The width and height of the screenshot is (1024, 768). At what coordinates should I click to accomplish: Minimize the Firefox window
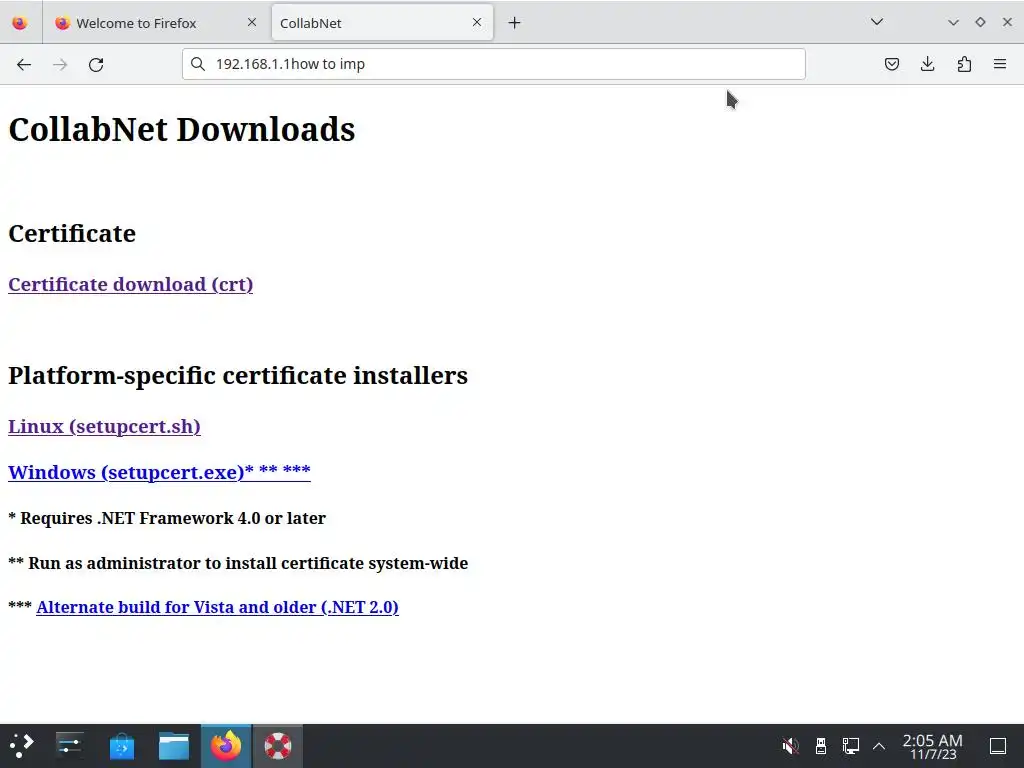pyautogui.click(x=953, y=22)
